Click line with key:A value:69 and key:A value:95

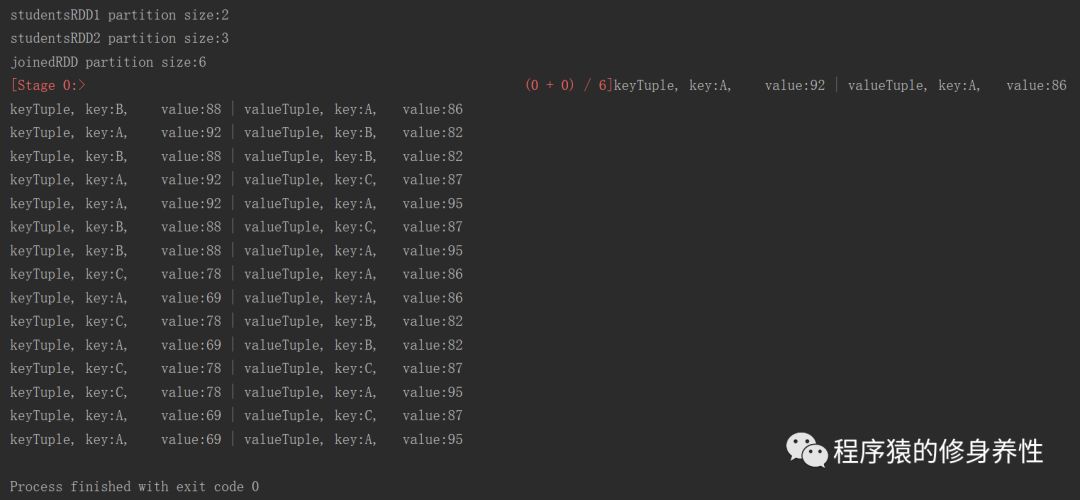click(x=236, y=439)
